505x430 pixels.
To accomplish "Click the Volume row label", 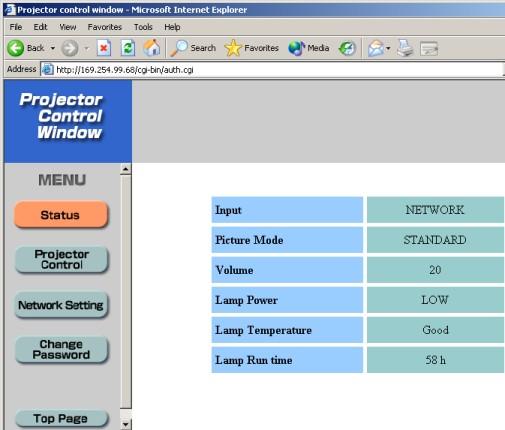I will (234, 270).
